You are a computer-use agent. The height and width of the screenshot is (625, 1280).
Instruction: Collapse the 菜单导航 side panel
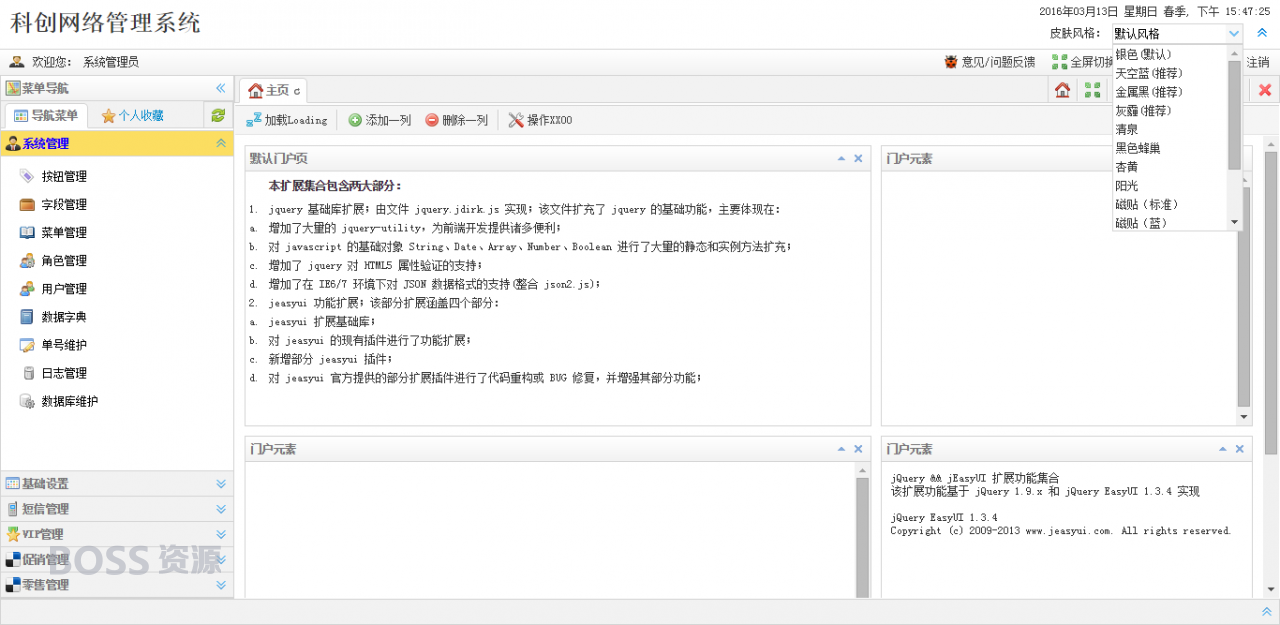click(x=221, y=88)
